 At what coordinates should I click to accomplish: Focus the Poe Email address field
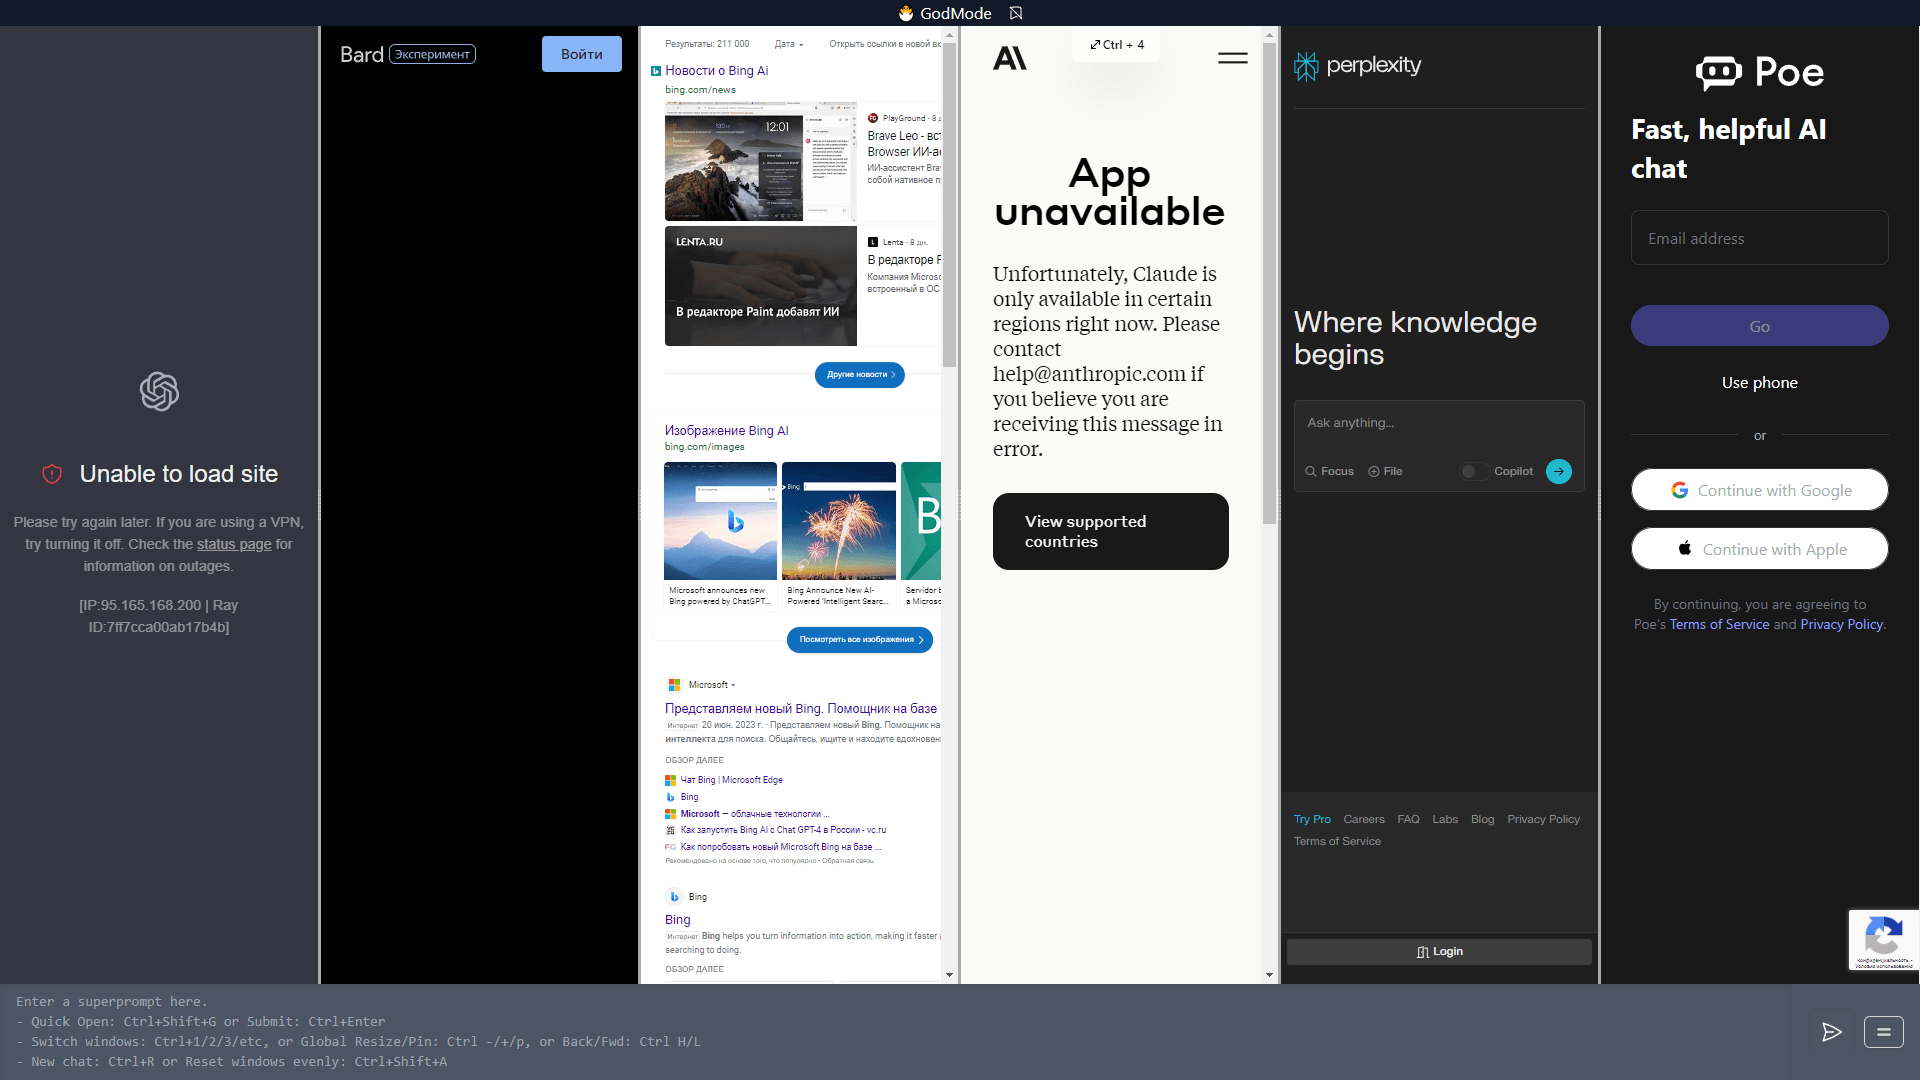(1759, 238)
